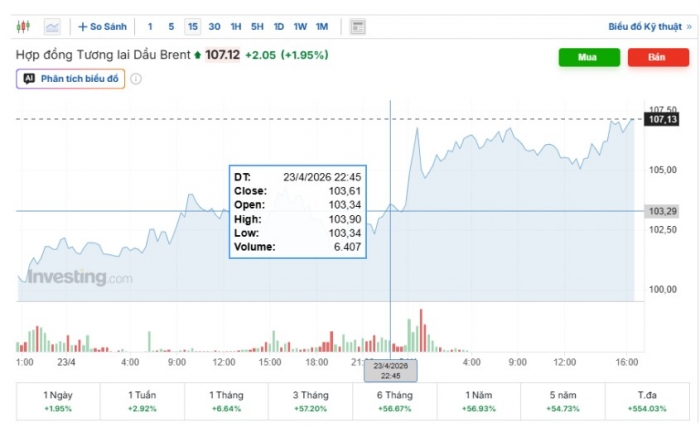Click the Investing.com watermark logo
The image size is (700, 432).
pos(79,278)
